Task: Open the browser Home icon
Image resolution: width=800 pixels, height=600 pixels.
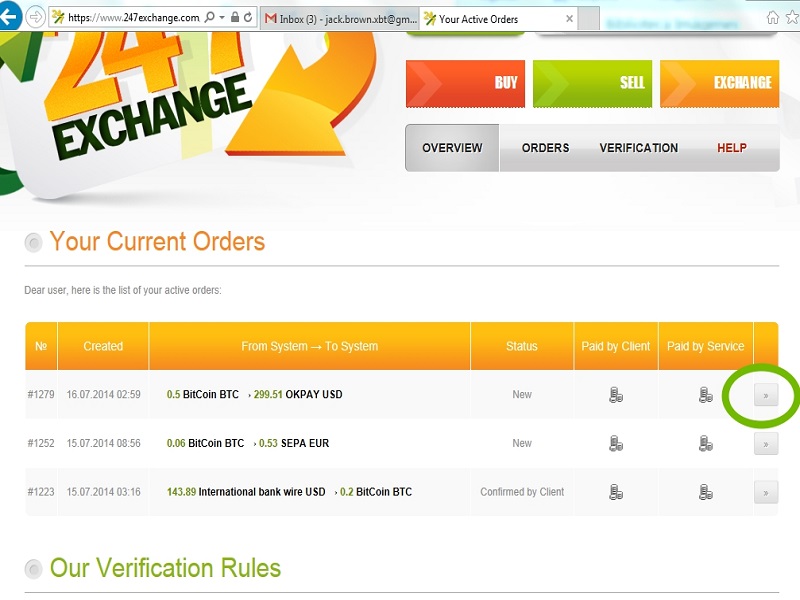Action: (773, 17)
